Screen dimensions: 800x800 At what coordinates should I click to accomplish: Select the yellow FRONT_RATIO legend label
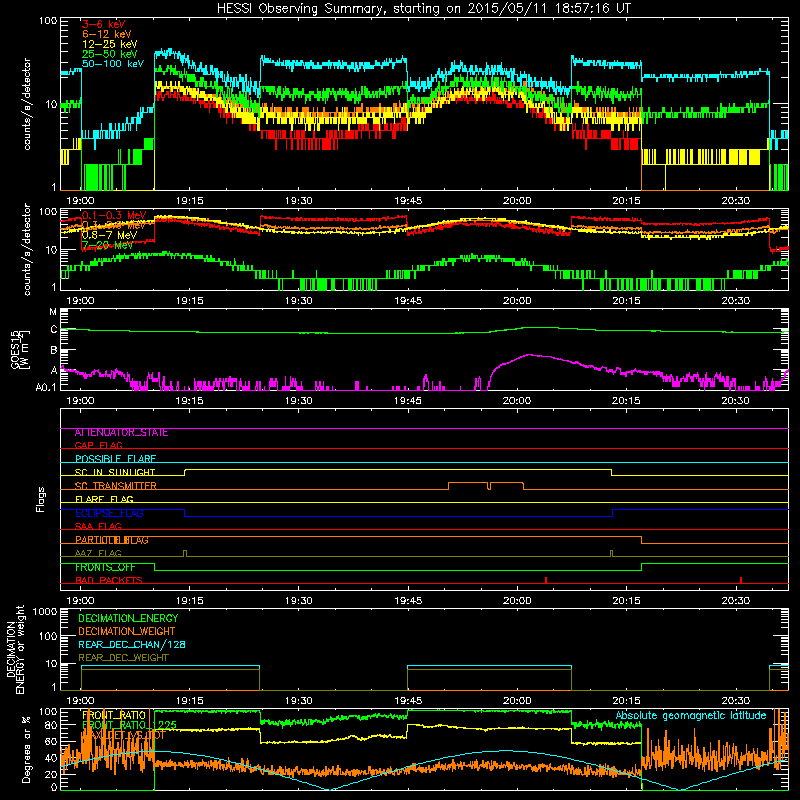(114, 715)
